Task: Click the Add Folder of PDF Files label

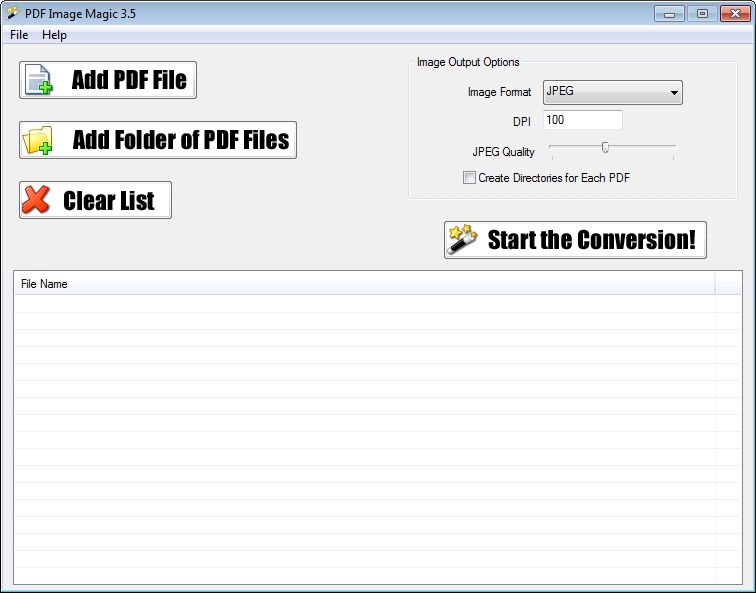Action: click(181, 140)
